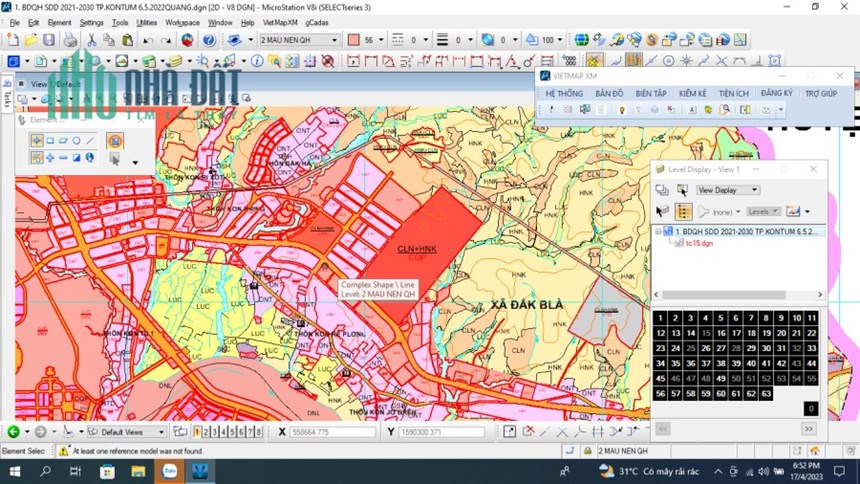Click the >> button in Level Display
860x484 pixels.
pyautogui.click(x=808, y=429)
